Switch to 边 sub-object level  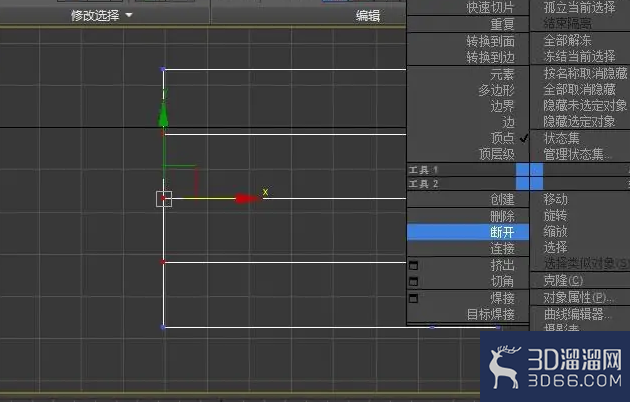pos(508,122)
